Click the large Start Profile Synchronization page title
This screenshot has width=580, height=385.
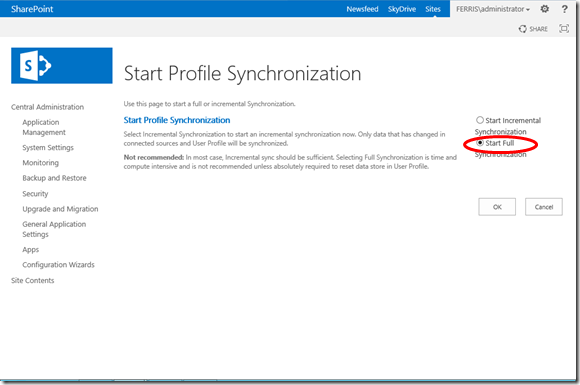pos(242,73)
